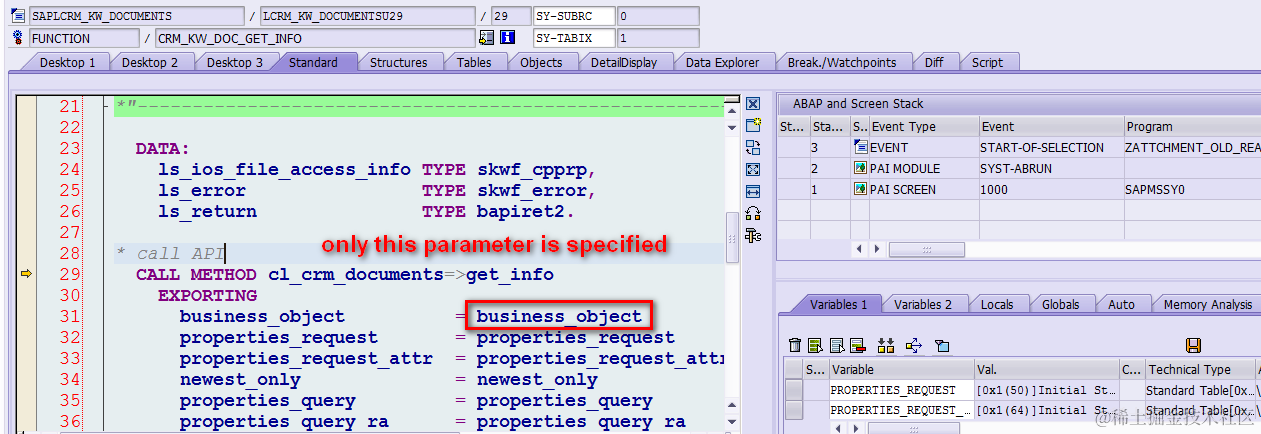Click the gear icon next to FUNCTION
The width and height of the screenshot is (1261, 434).
[x=18, y=38]
